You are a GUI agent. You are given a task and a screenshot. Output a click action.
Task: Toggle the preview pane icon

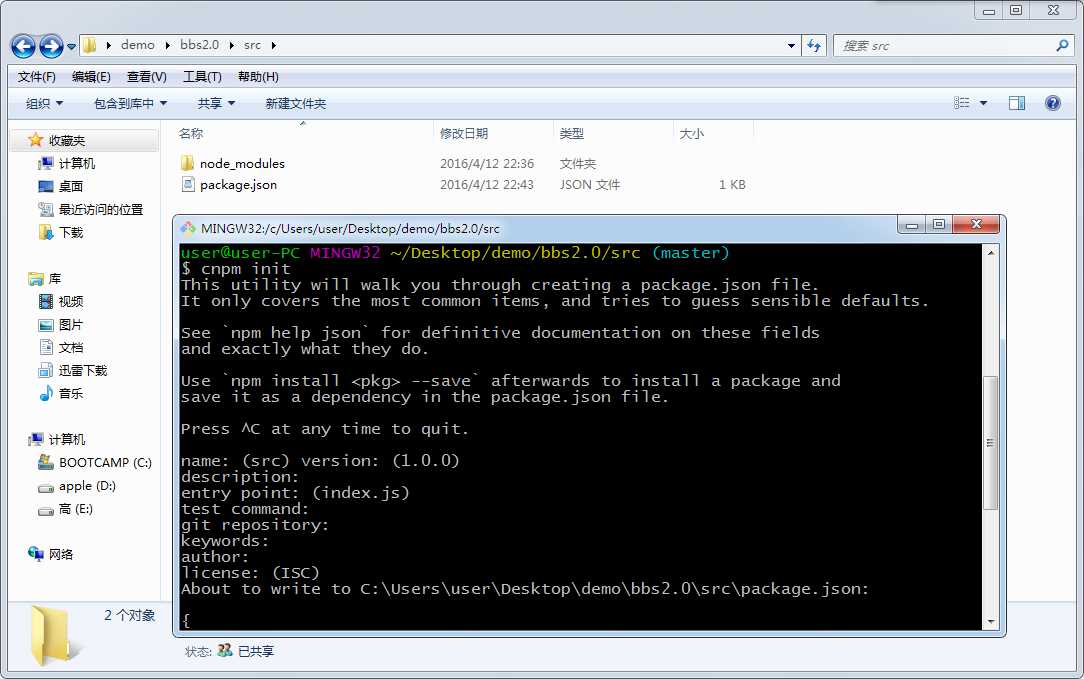click(1017, 103)
